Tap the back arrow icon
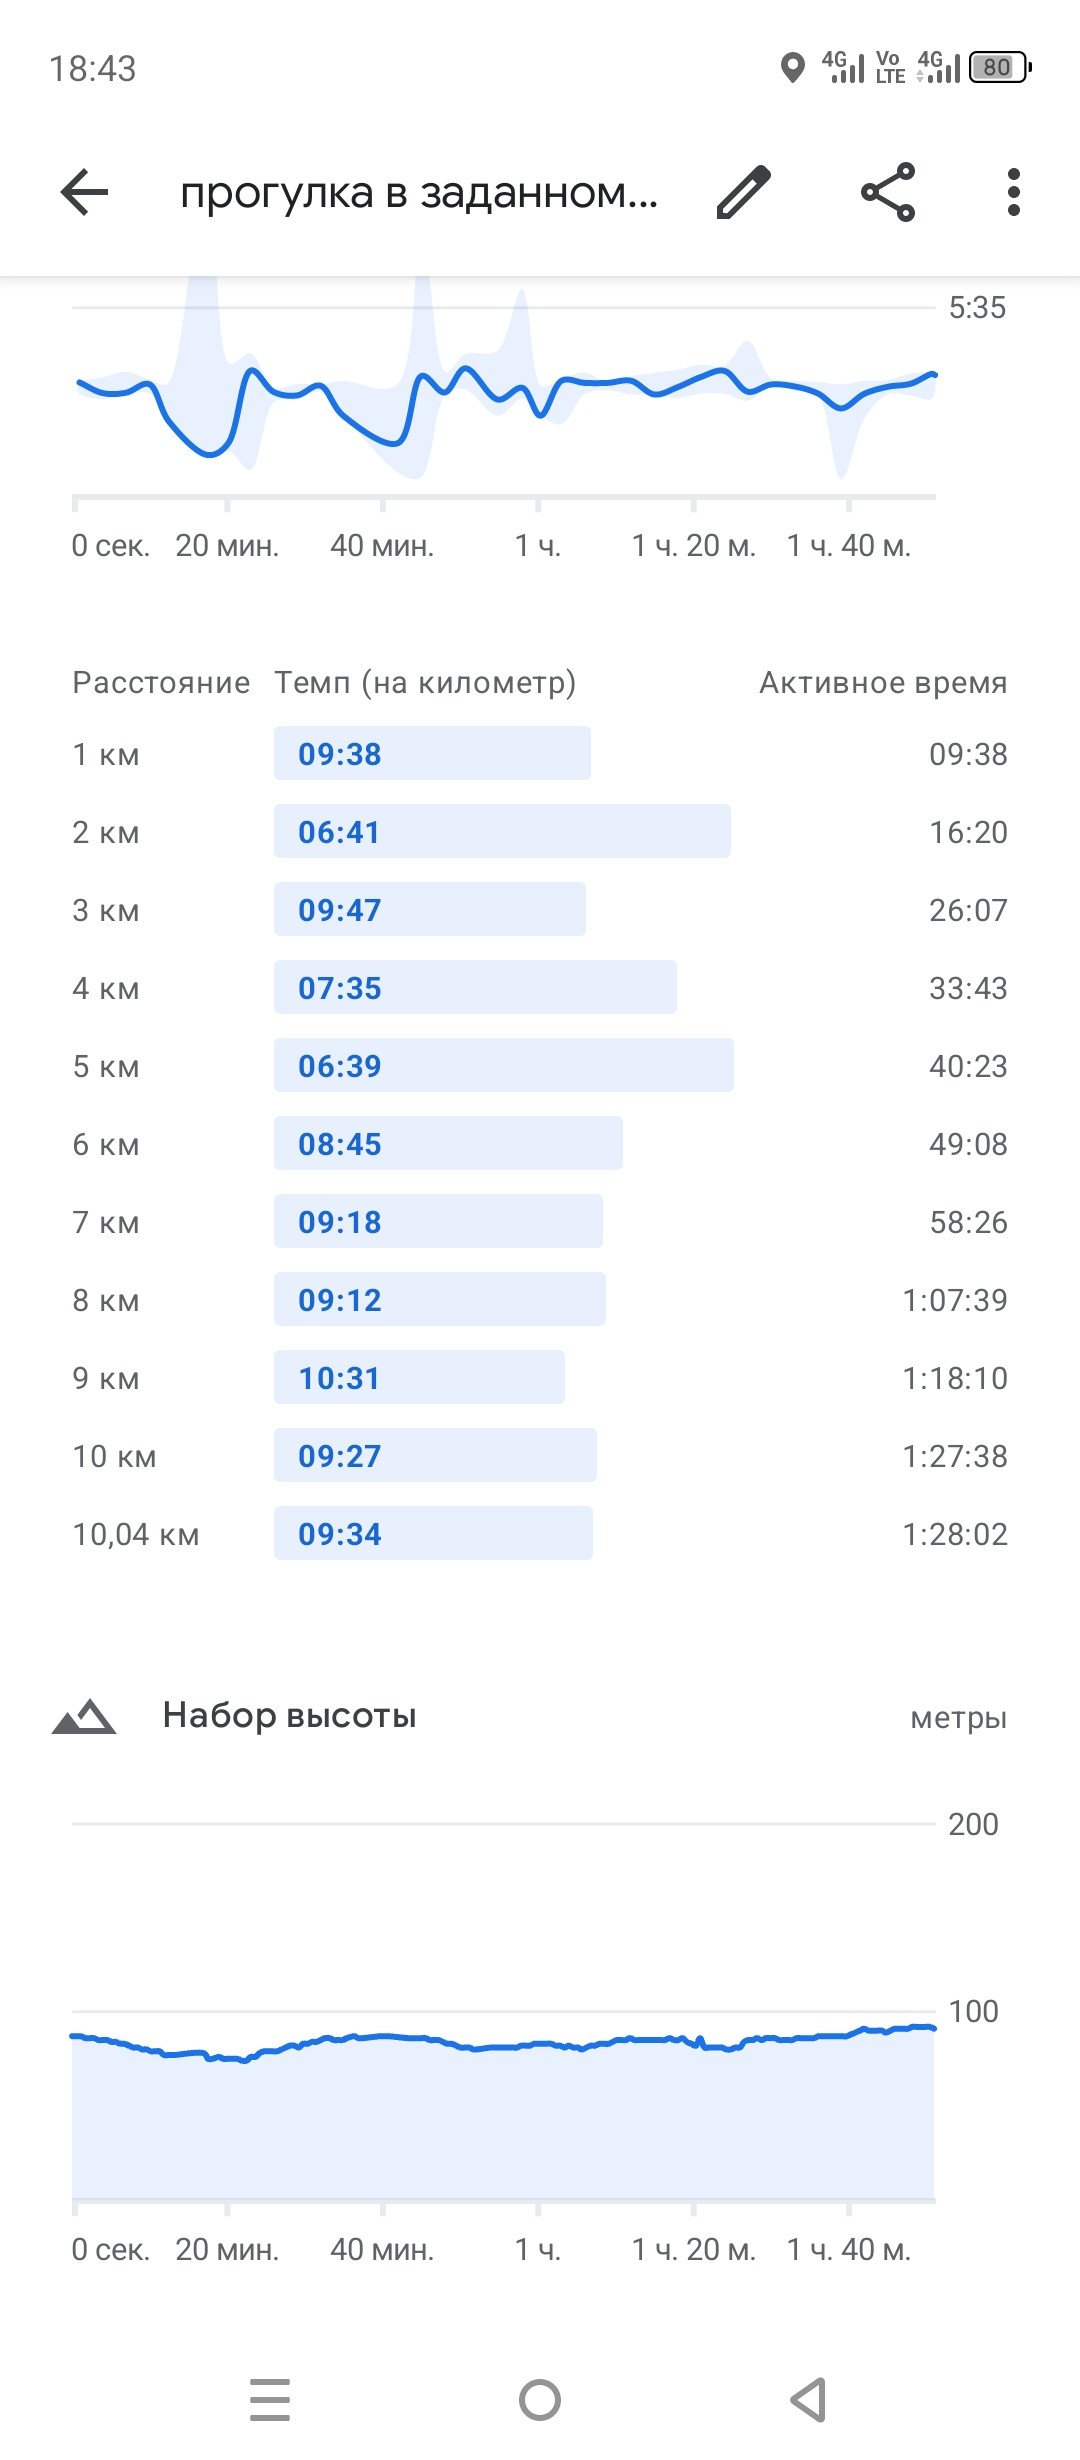Image resolution: width=1080 pixels, height=2460 pixels. tap(84, 192)
